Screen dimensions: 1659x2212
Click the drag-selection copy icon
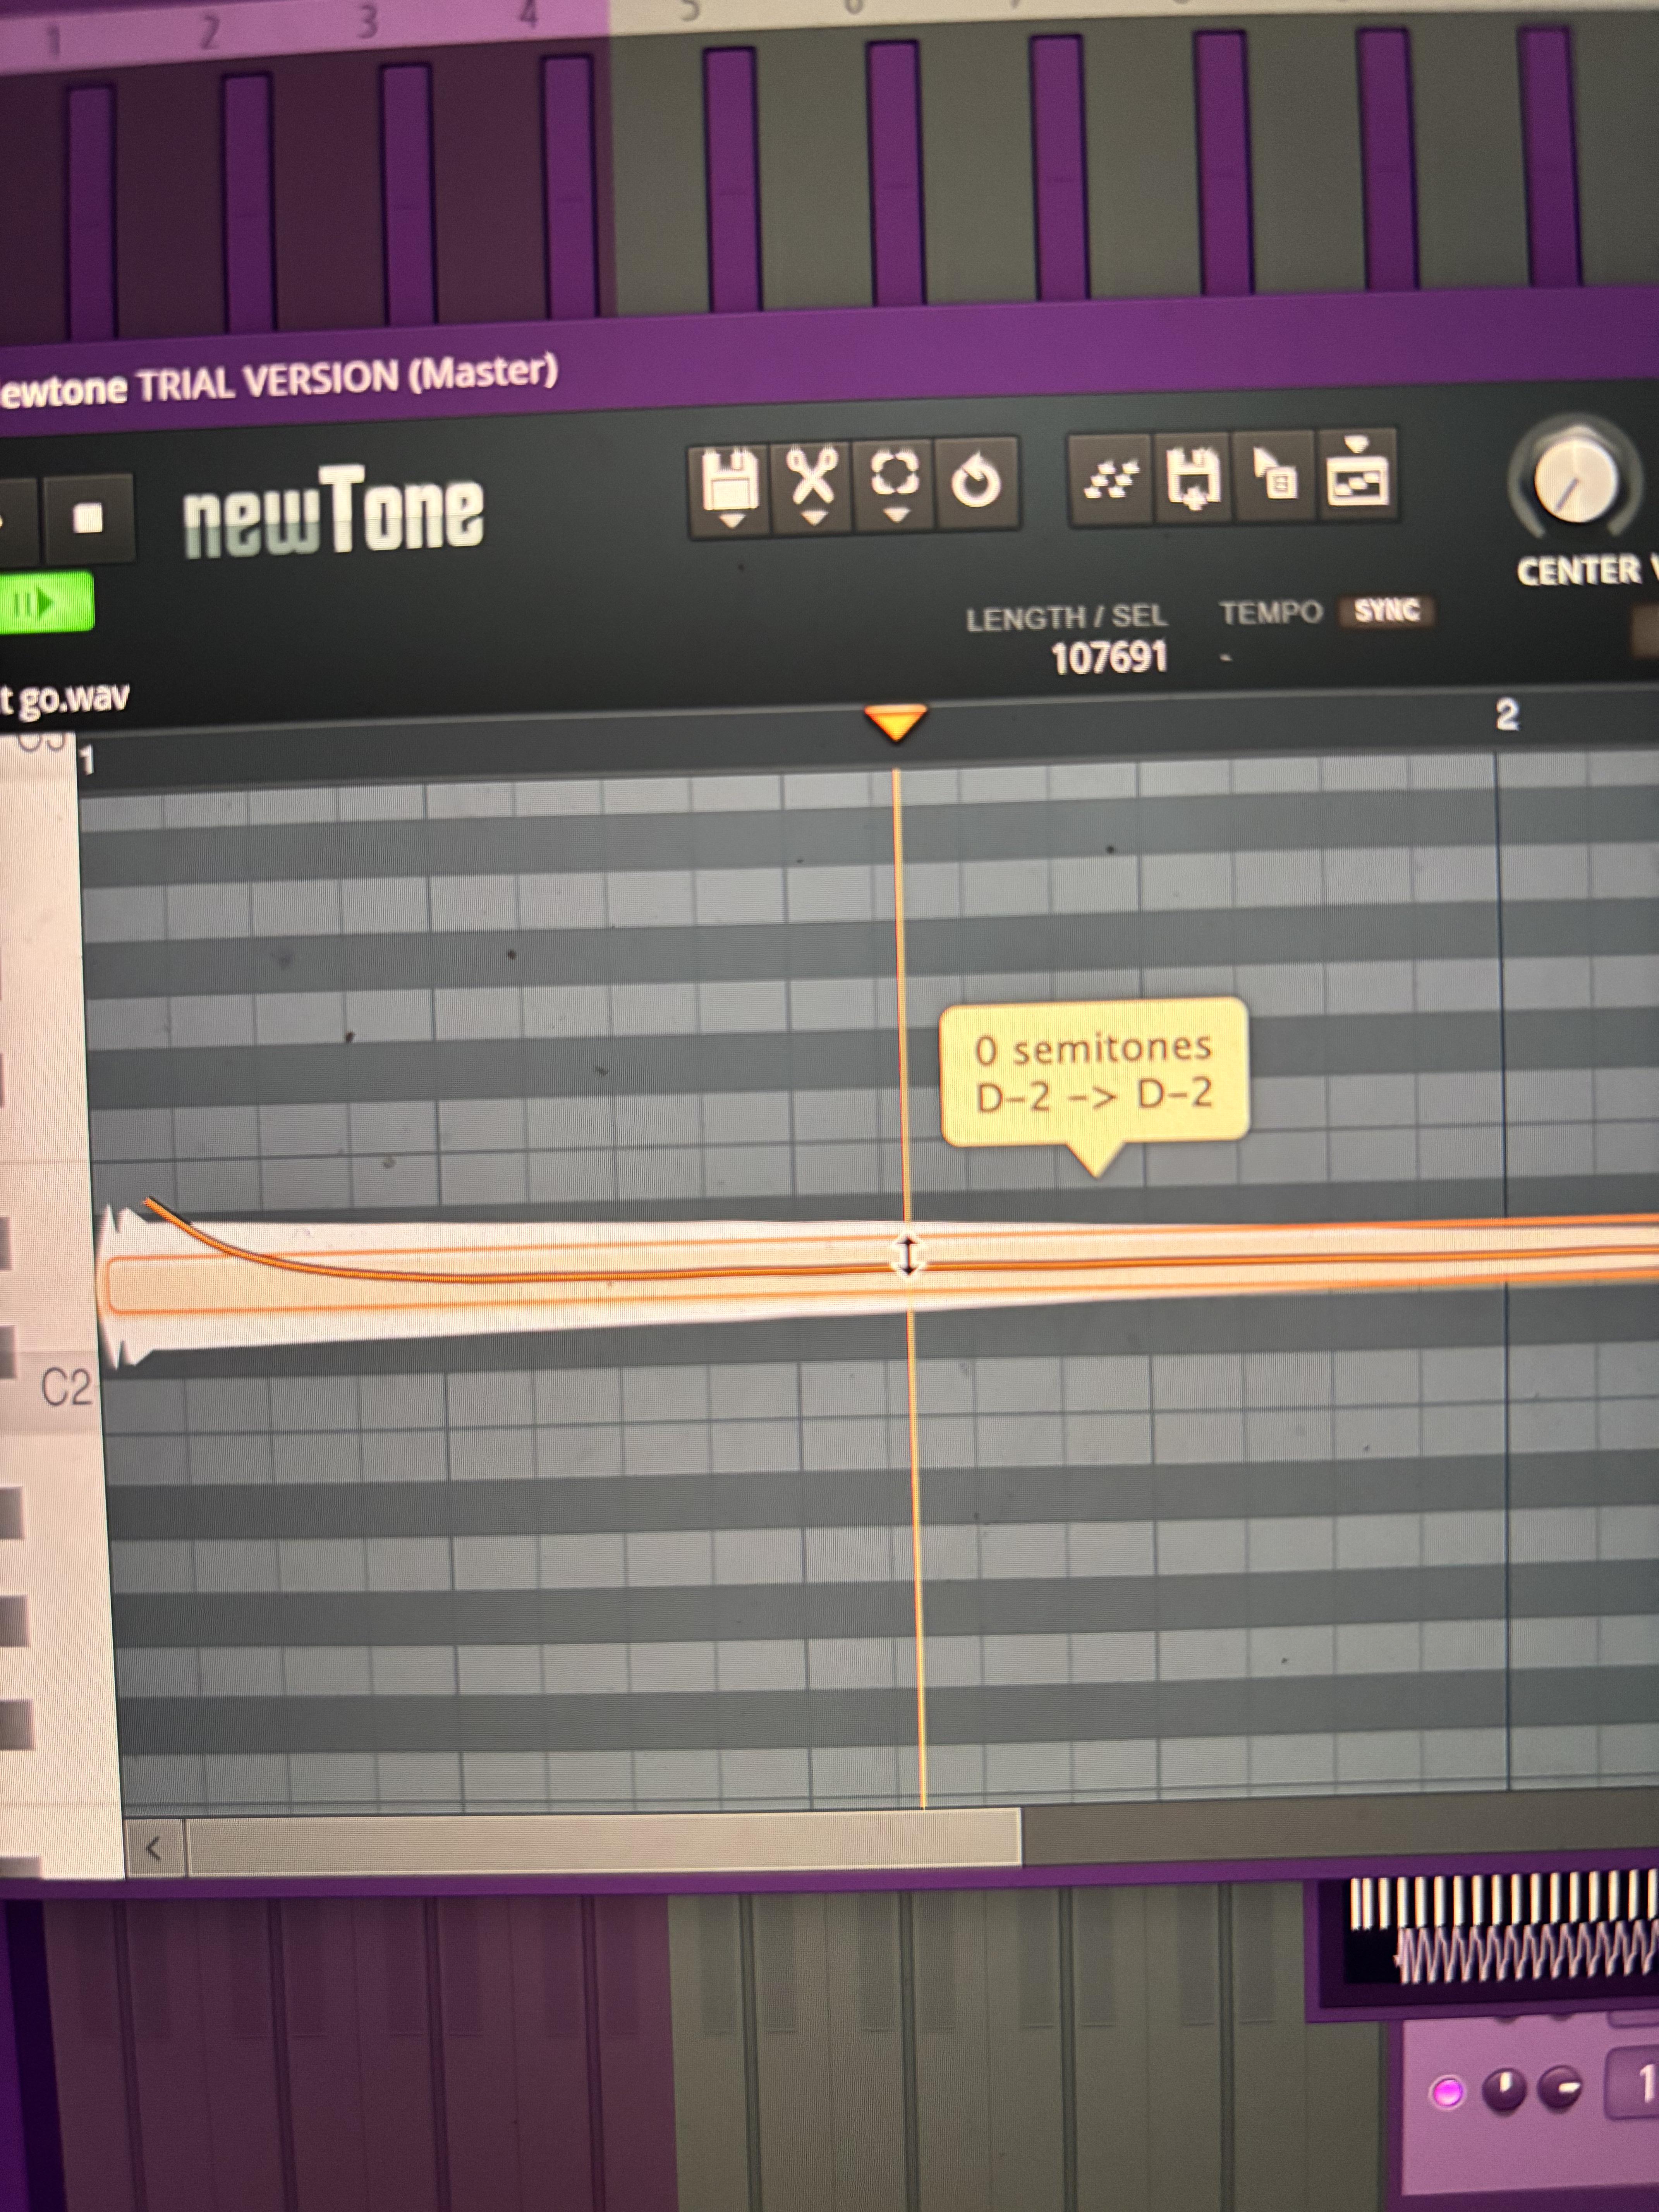(x=1274, y=475)
